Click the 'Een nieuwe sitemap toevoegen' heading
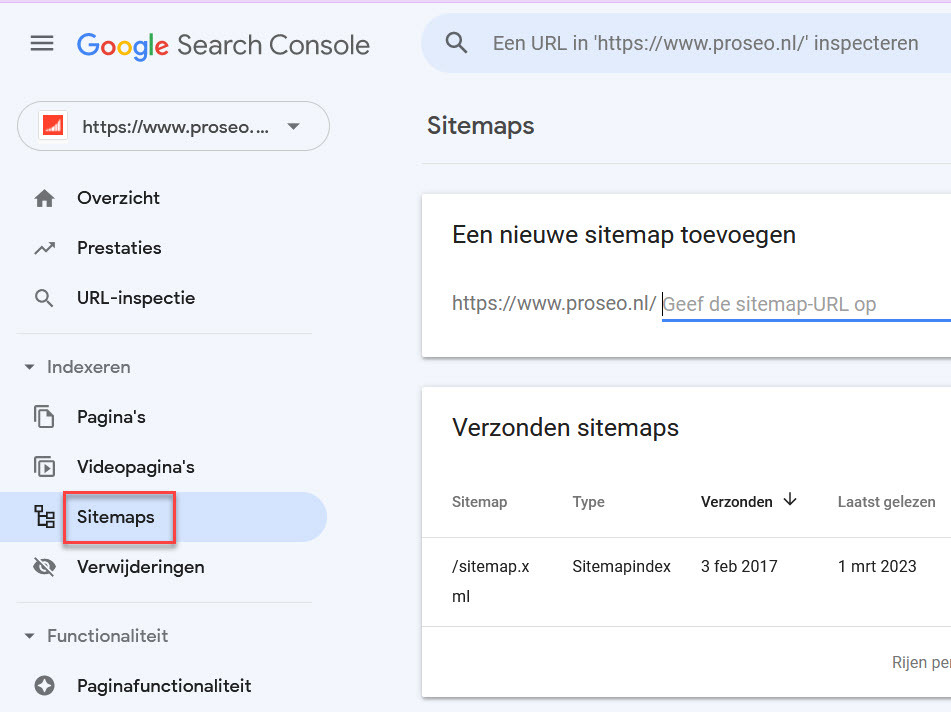The height and width of the screenshot is (712, 951). [x=623, y=235]
